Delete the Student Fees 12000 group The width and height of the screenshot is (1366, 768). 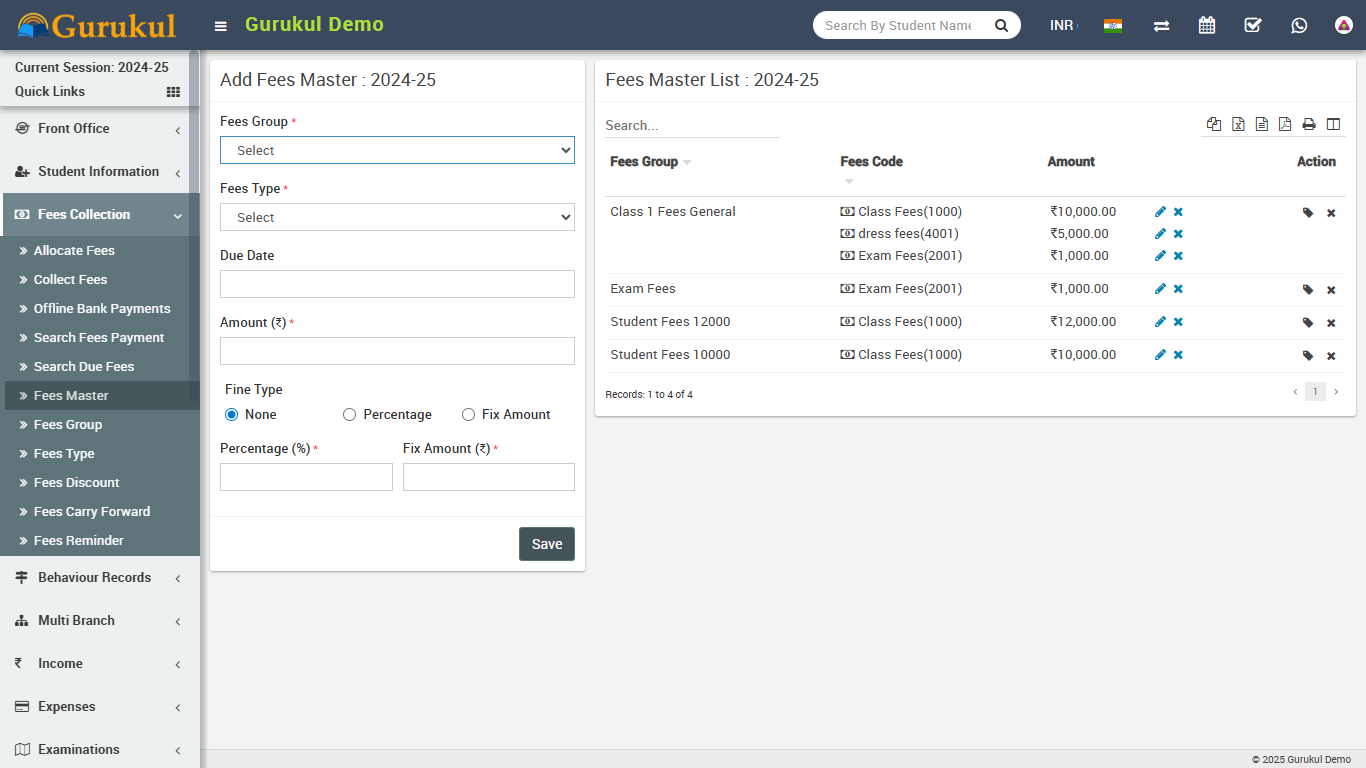[1331, 323]
